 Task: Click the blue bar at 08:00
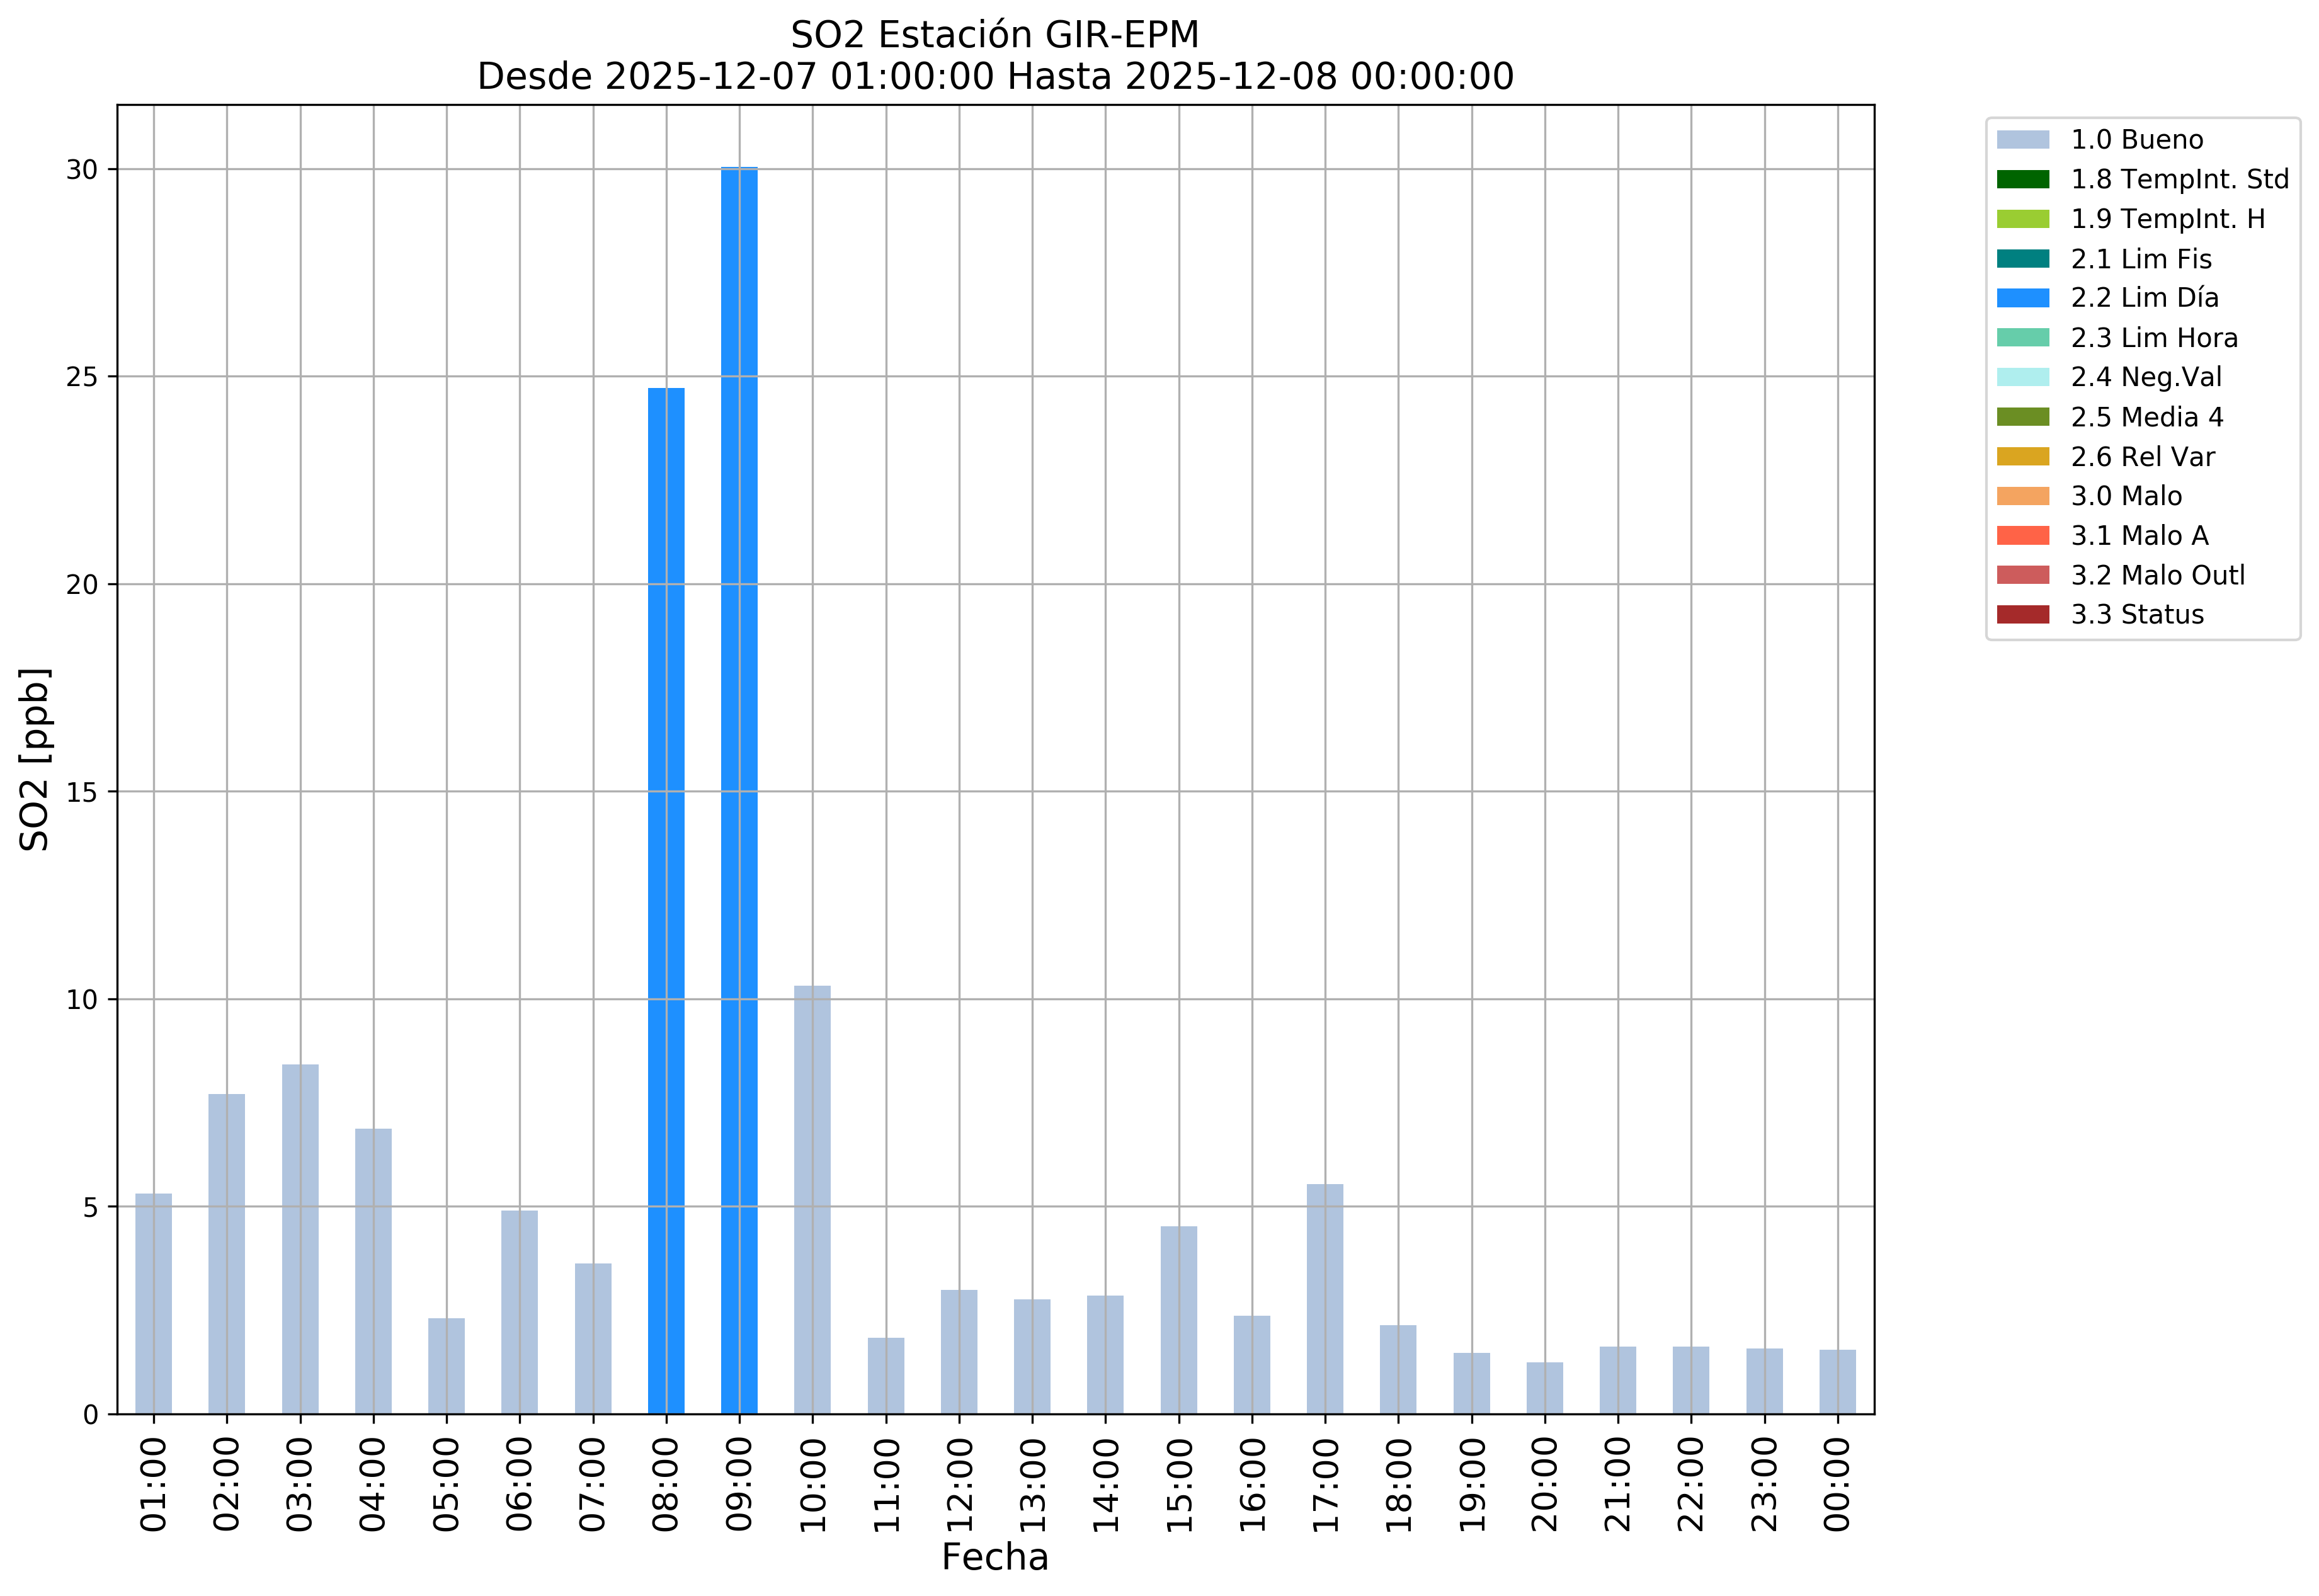(x=666, y=900)
